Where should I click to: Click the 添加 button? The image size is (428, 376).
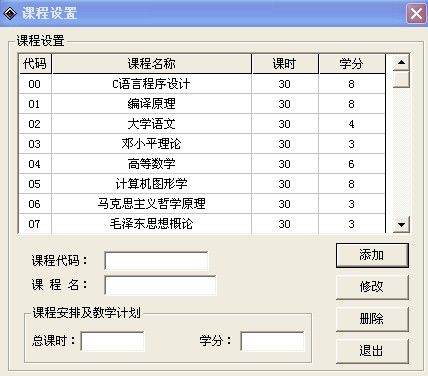coord(372,255)
